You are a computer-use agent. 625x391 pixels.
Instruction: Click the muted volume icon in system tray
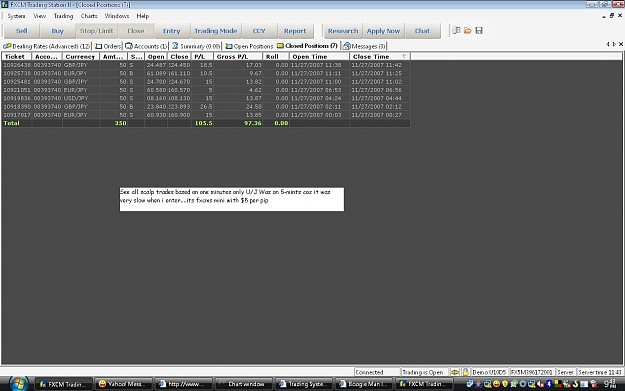pos(541,384)
